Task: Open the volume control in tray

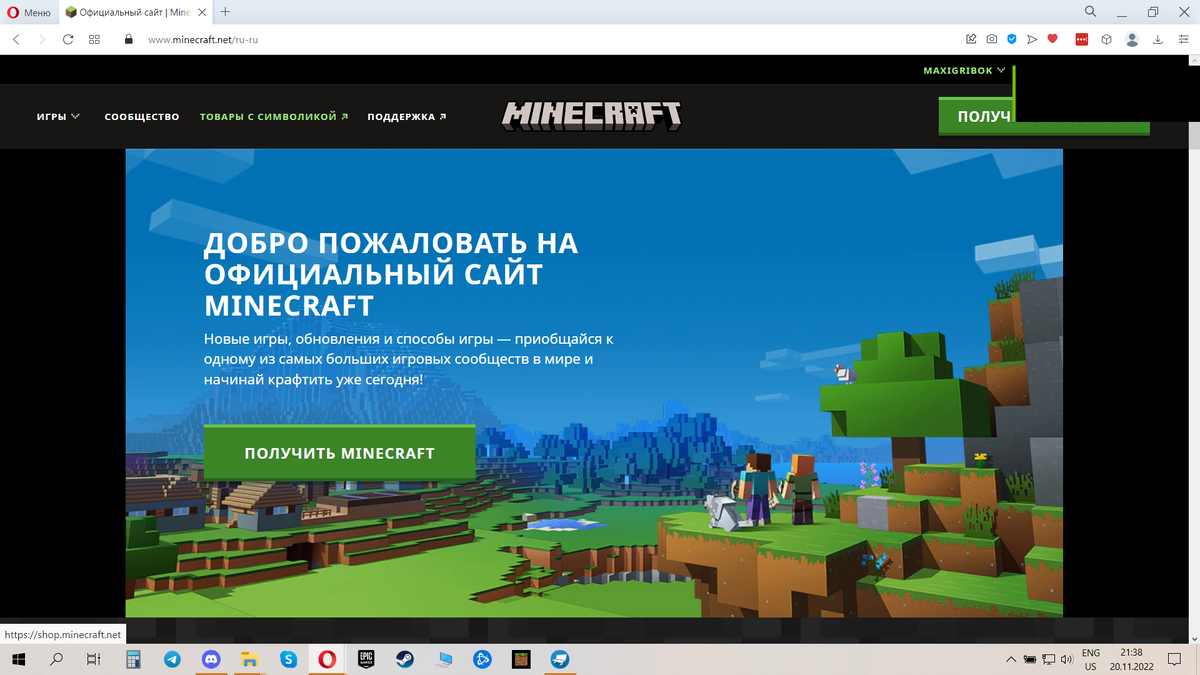Action: tap(1066, 659)
